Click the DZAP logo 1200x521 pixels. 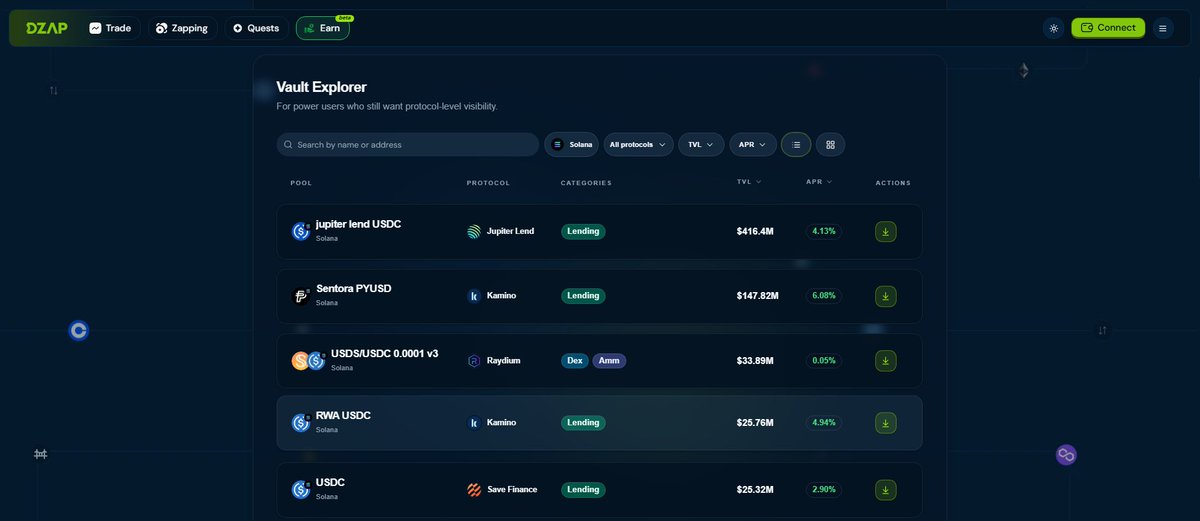point(45,28)
